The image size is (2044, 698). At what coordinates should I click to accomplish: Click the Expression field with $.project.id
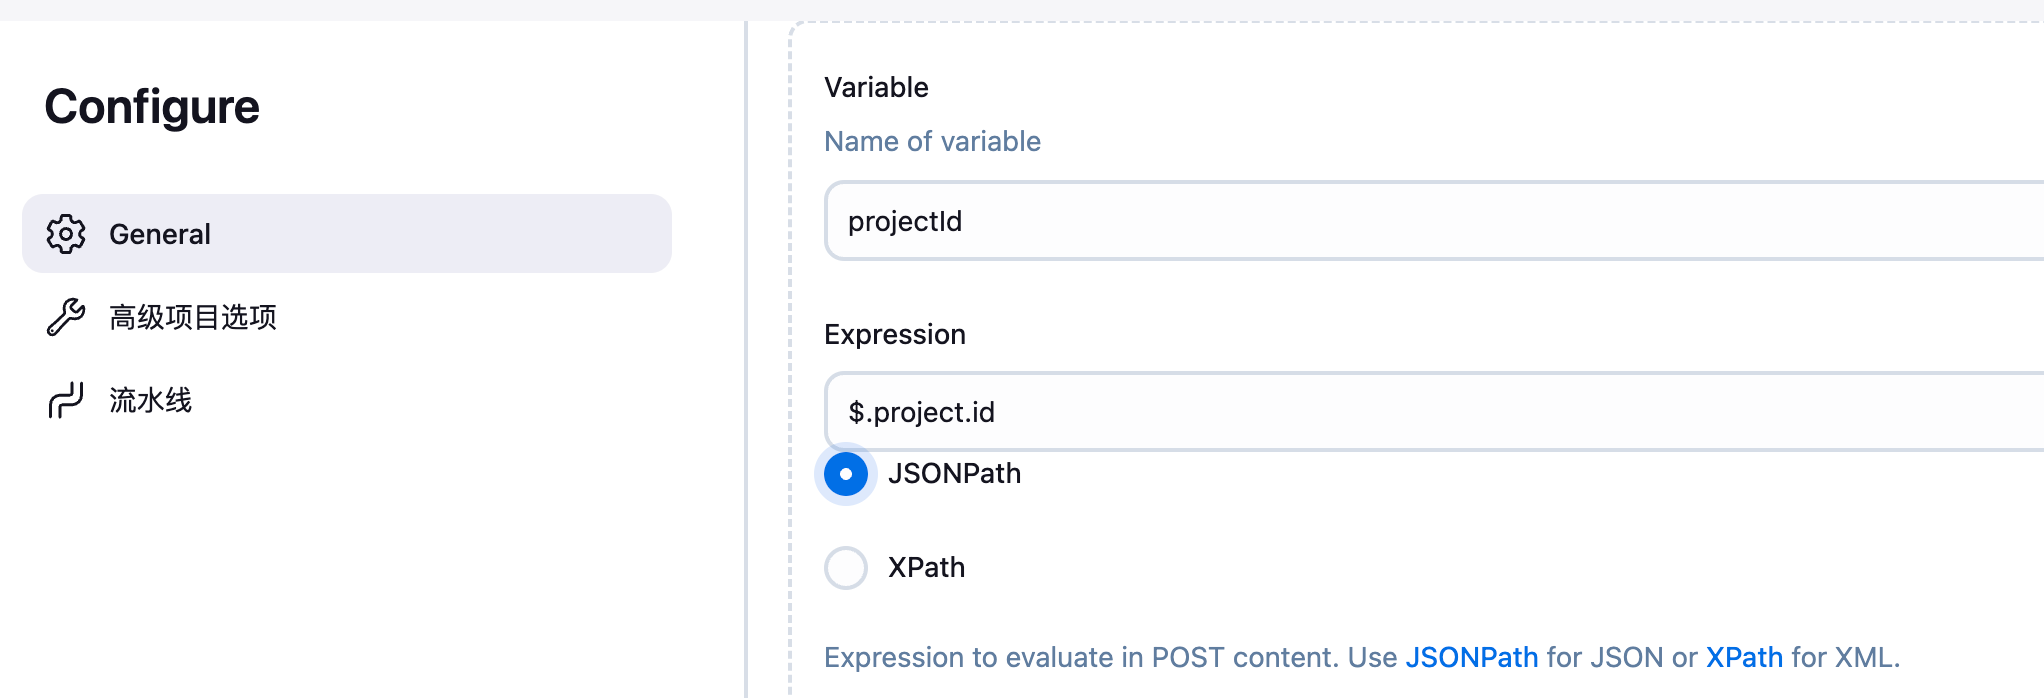coord(1400,412)
